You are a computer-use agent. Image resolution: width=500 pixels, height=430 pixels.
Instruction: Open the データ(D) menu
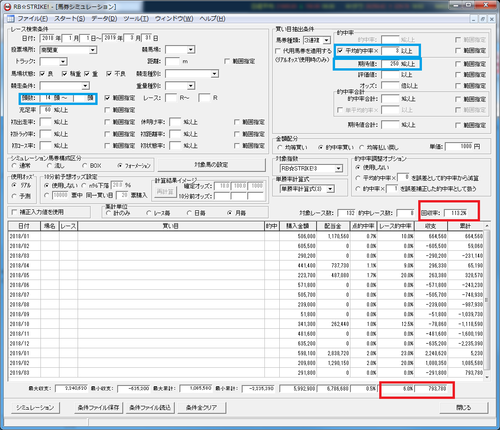[x=104, y=19]
